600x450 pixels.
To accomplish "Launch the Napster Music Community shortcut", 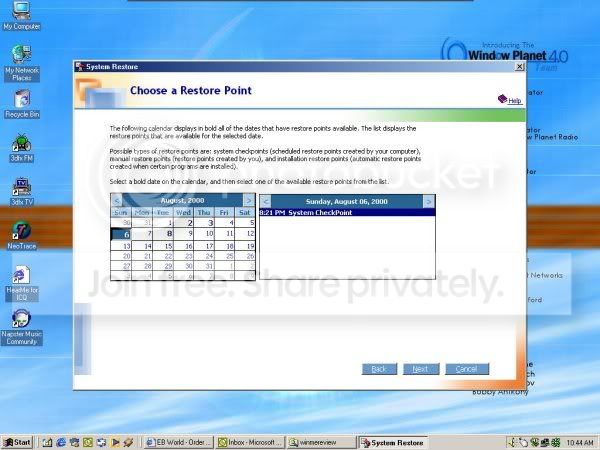I will [21, 328].
